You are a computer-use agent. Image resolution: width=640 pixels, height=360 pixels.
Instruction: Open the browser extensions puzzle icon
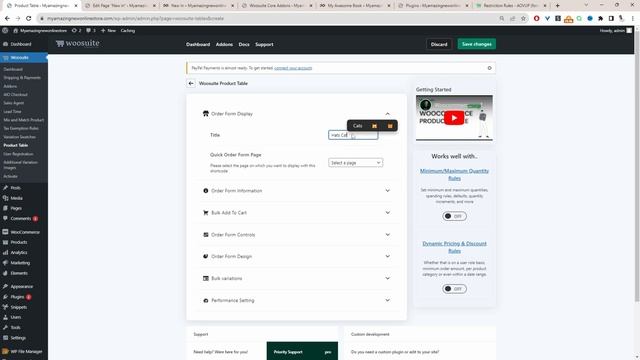pyautogui.click(x=600, y=18)
